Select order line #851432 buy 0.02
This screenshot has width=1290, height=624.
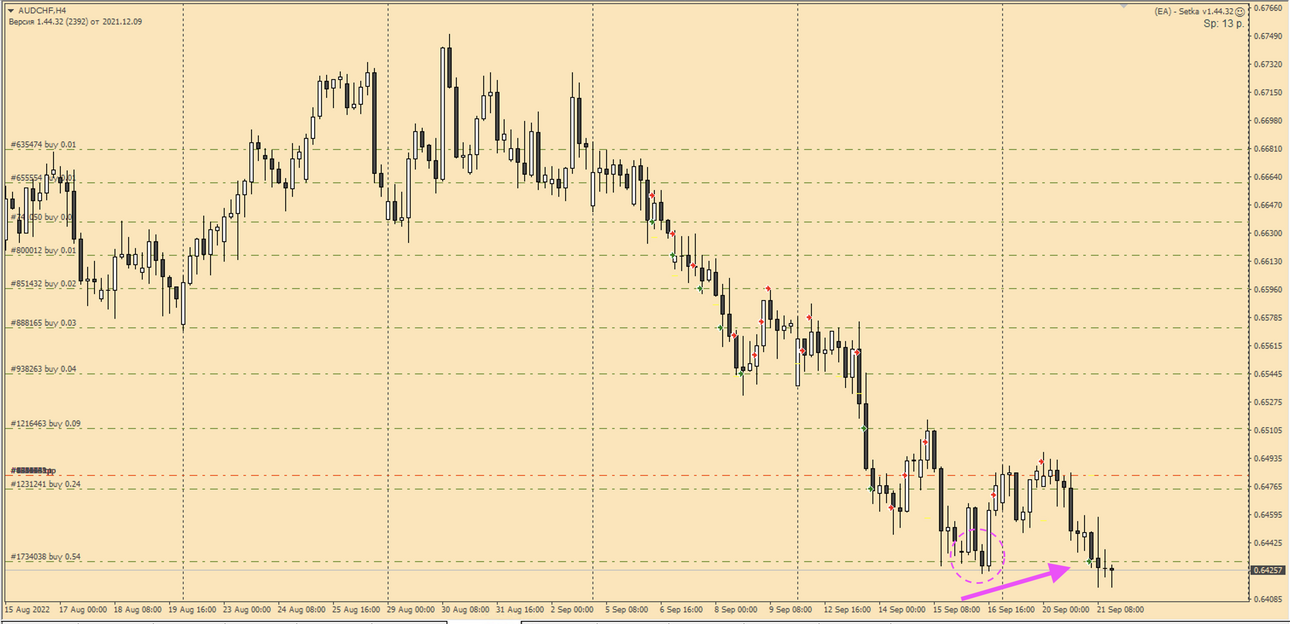pyautogui.click(x=43, y=283)
